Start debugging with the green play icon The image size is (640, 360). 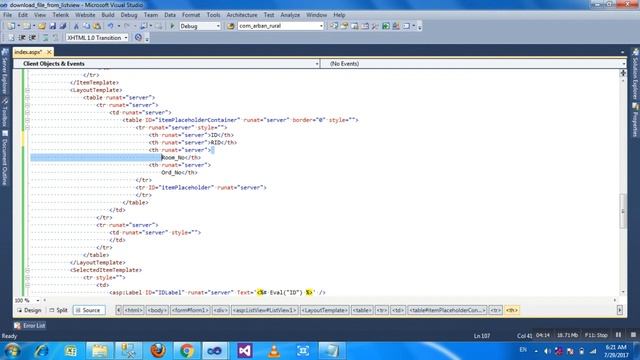click(172, 26)
